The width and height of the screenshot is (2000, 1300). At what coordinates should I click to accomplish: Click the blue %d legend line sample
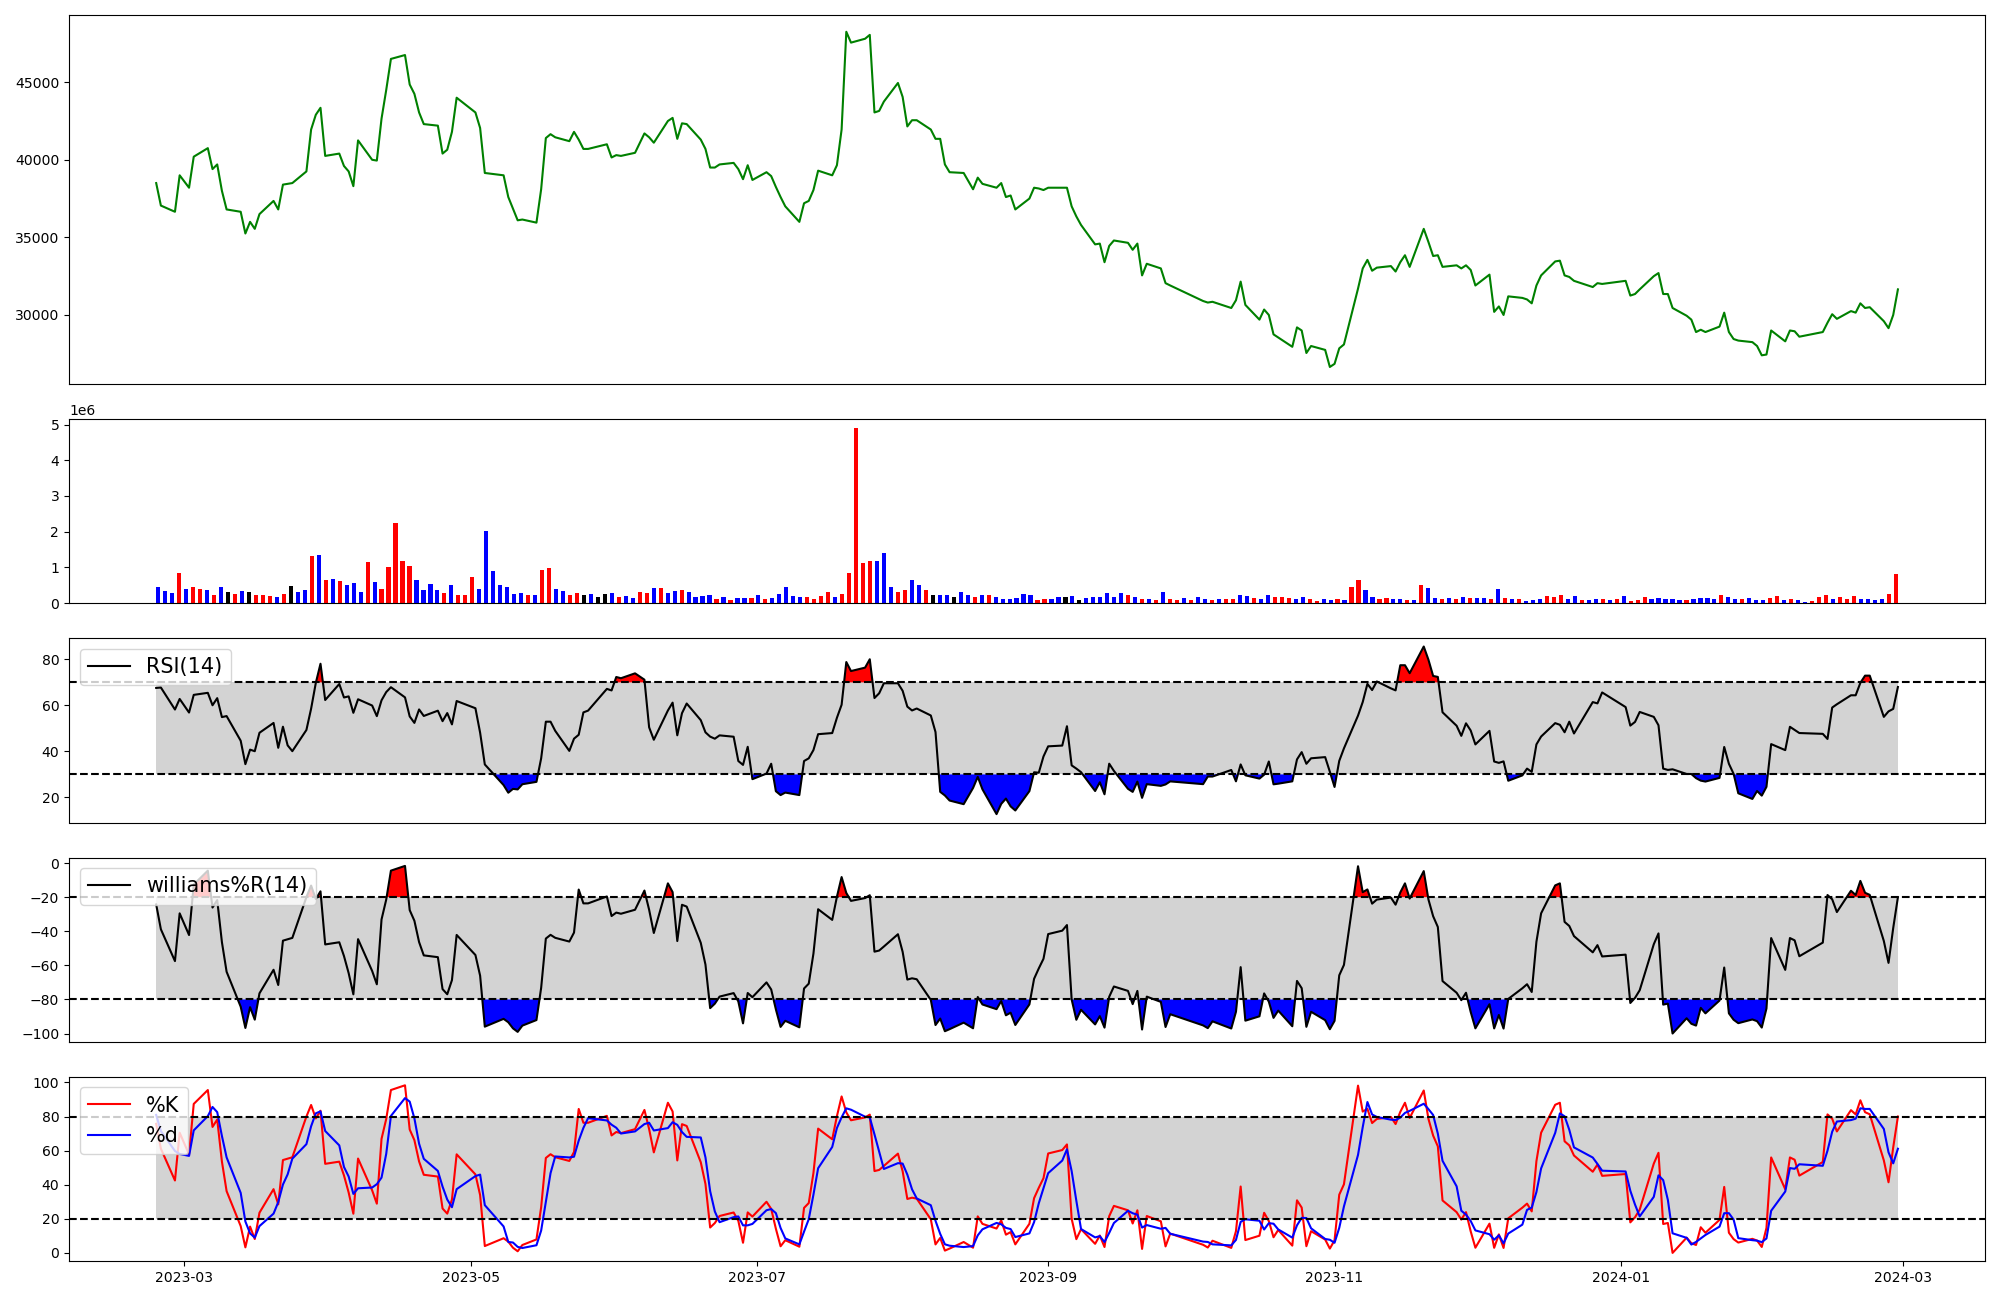coord(110,1135)
